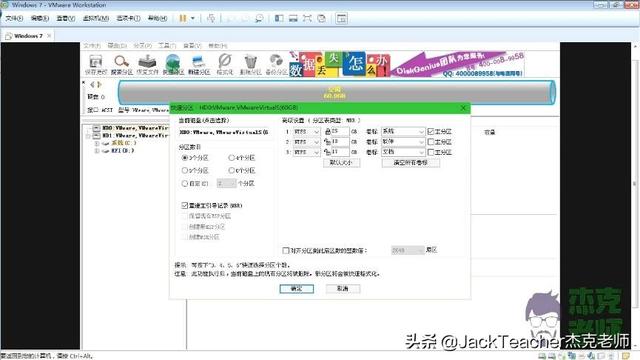Viewport: 640px width, 360px height.
Task: Open the first partition file system dropdown
Action: point(307,131)
